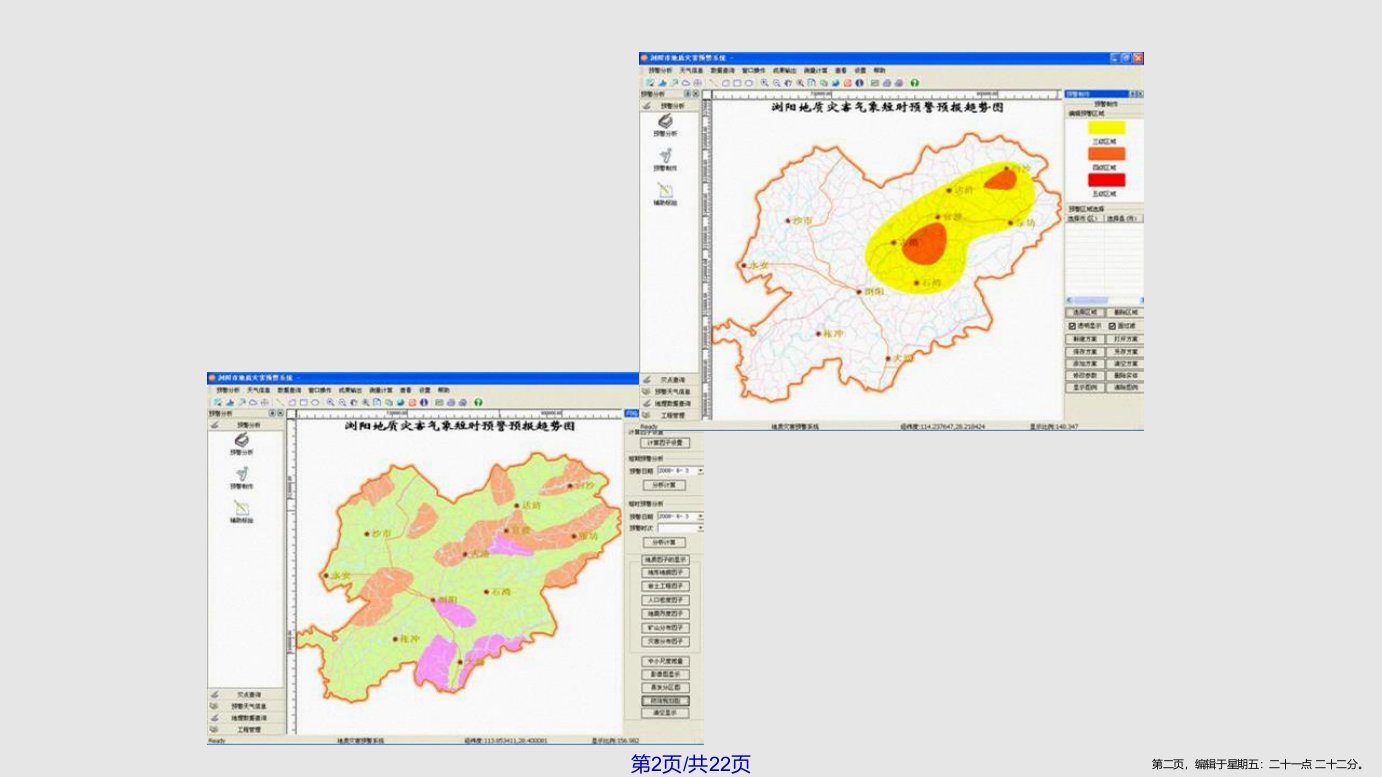1382x777 pixels.
Task: Expand 预警天气信息 section in upper window left panel
Action: coord(672,392)
